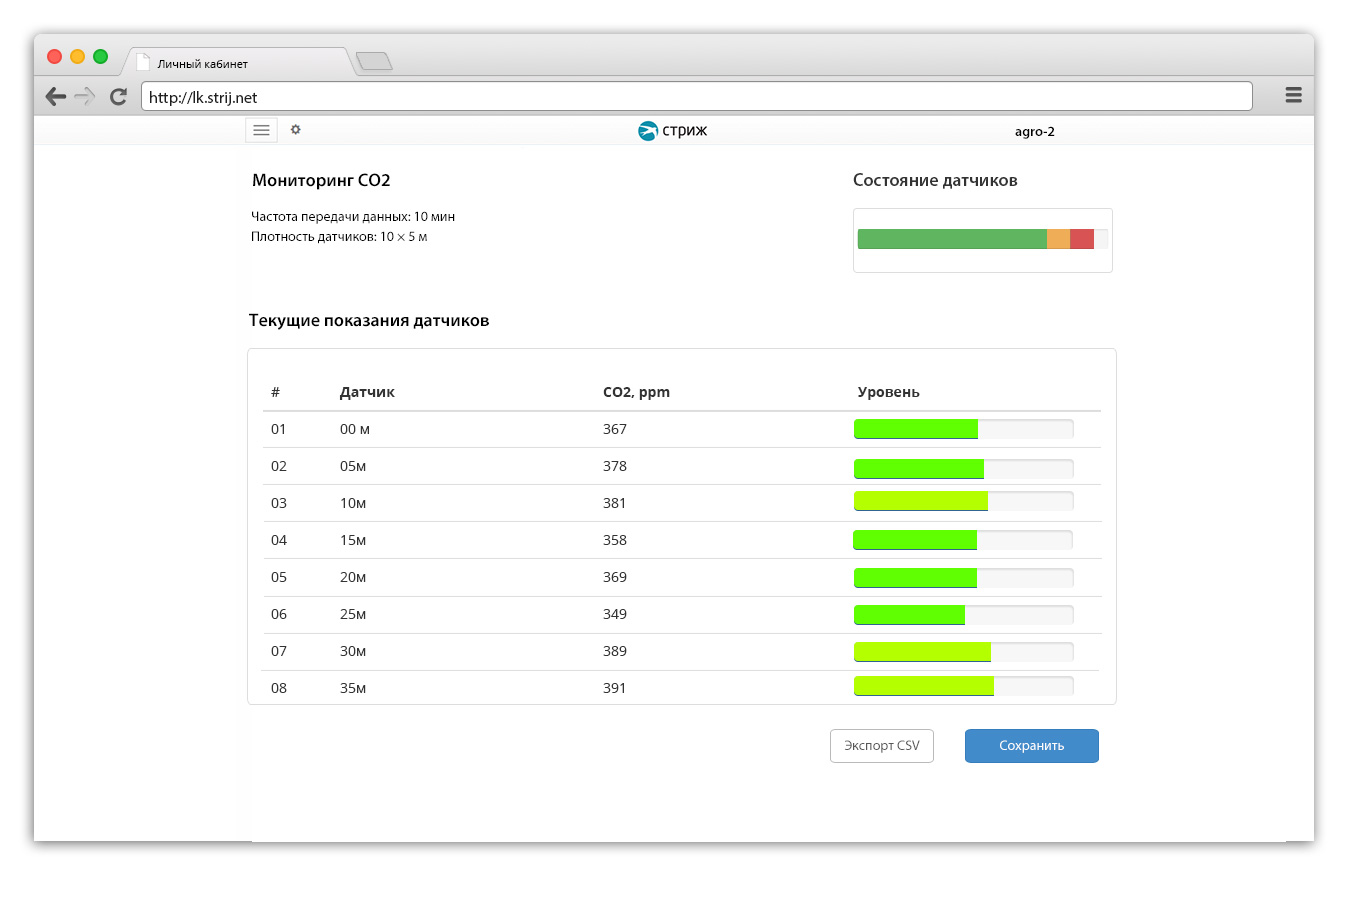Click level bar of the 30м row
The image size is (1350, 900).
[963, 652]
